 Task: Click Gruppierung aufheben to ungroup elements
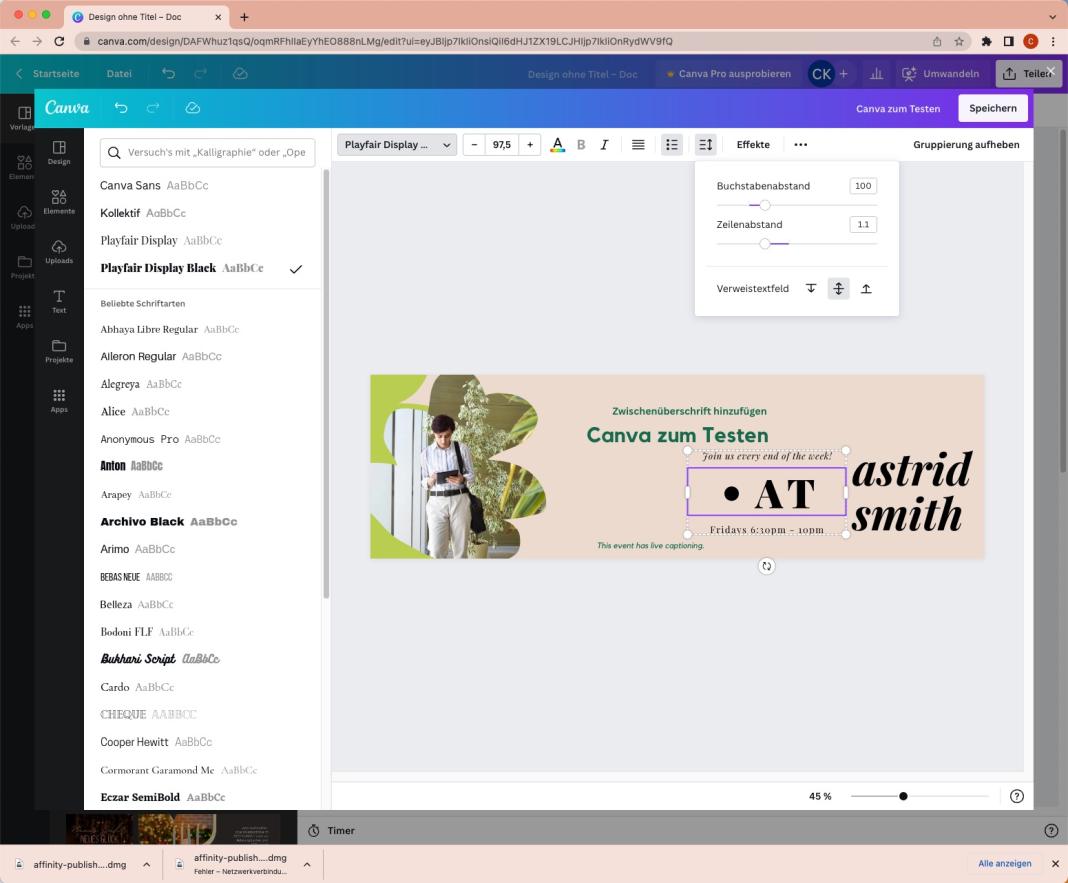tap(966, 144)
